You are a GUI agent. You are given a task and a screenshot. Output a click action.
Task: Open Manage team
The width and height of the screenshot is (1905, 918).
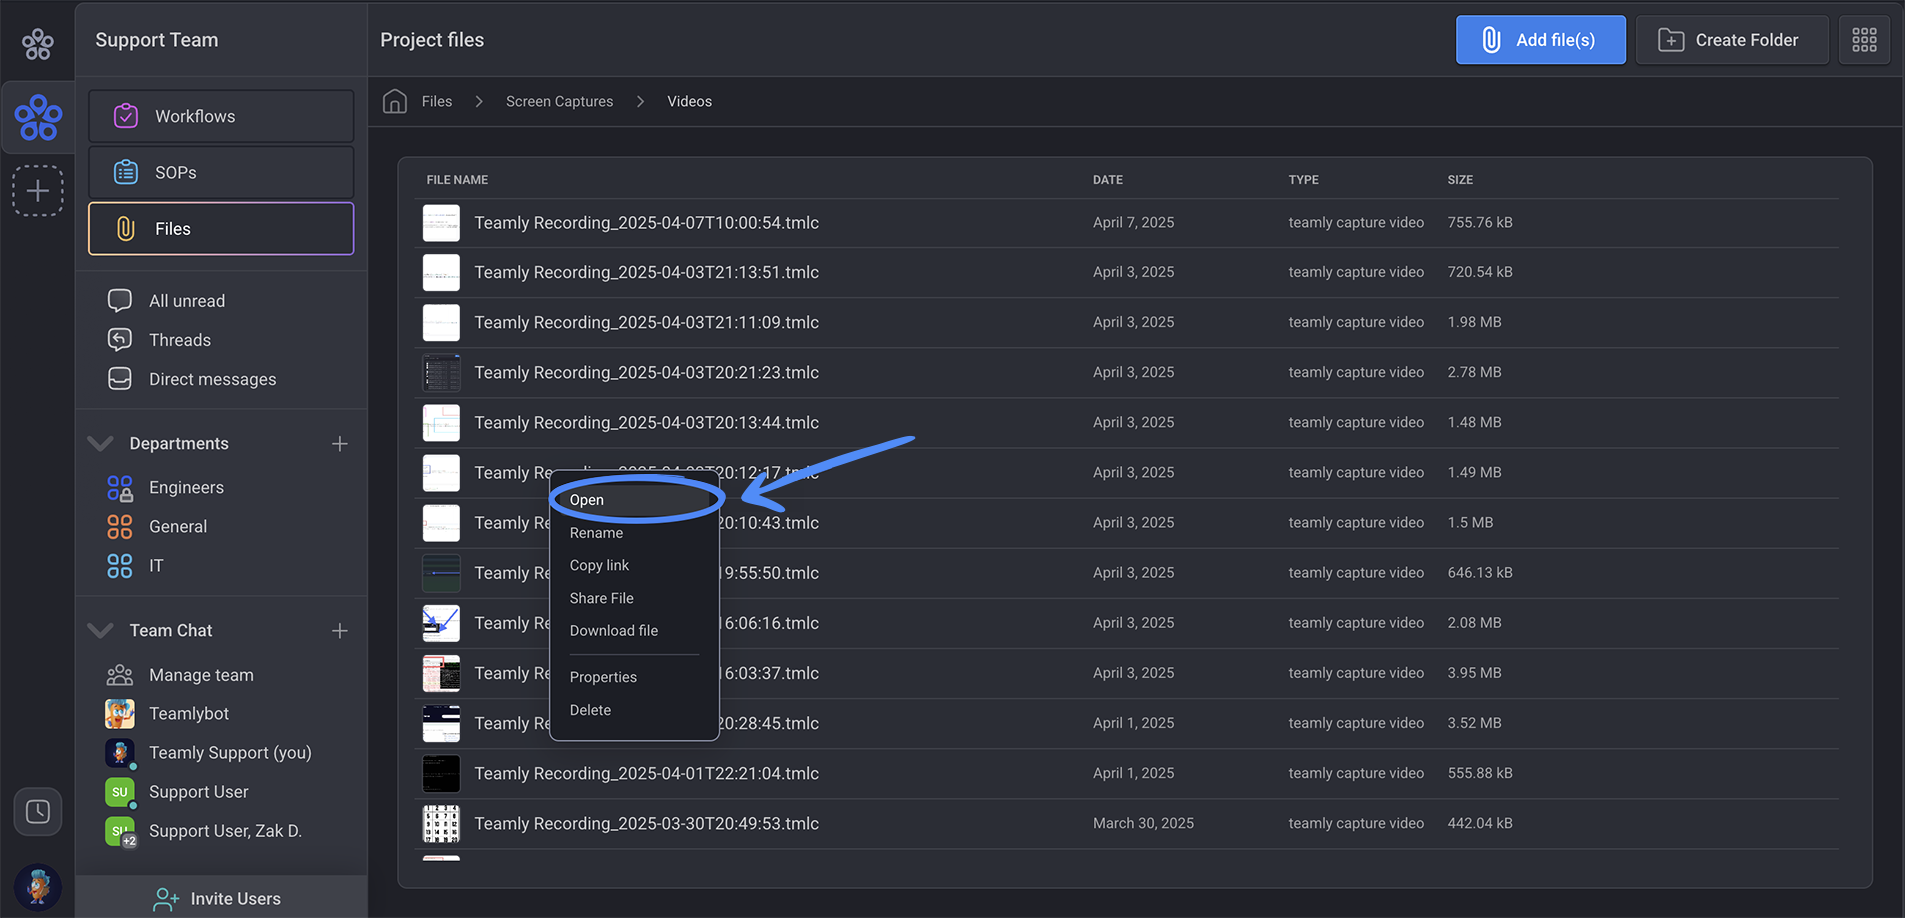[201, 675]
